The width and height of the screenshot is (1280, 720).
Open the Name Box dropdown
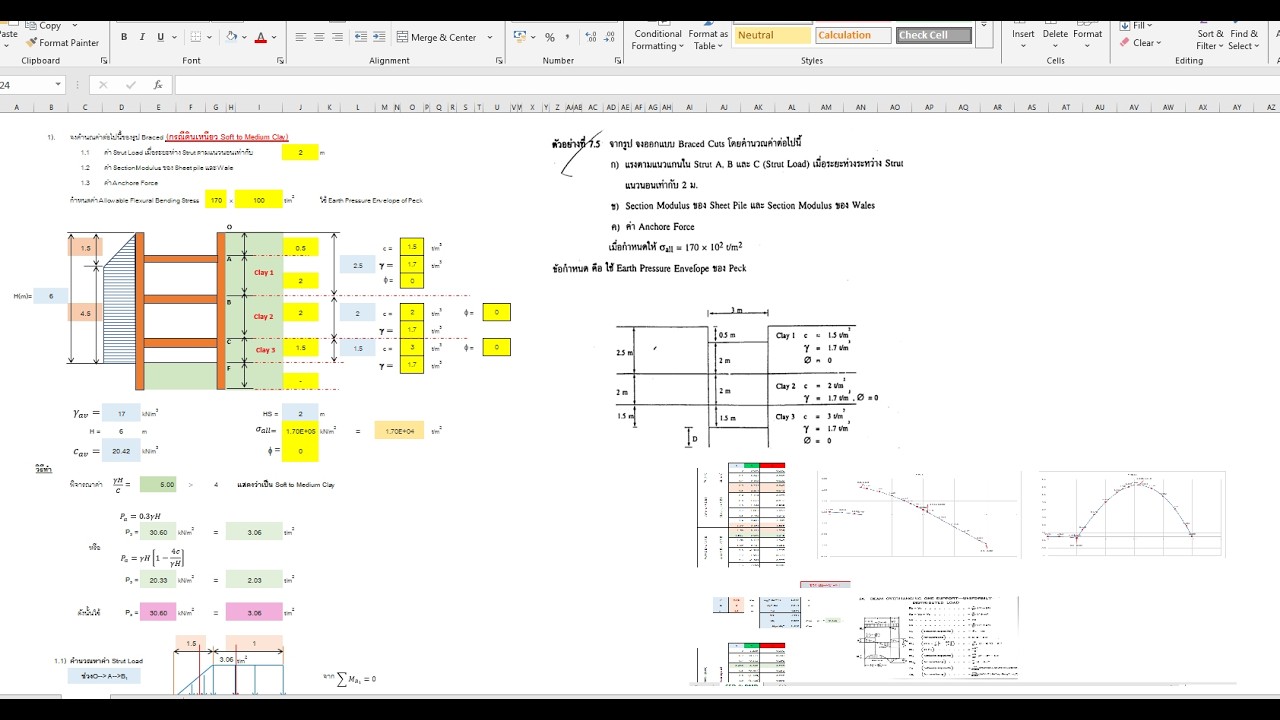(59, 85)
